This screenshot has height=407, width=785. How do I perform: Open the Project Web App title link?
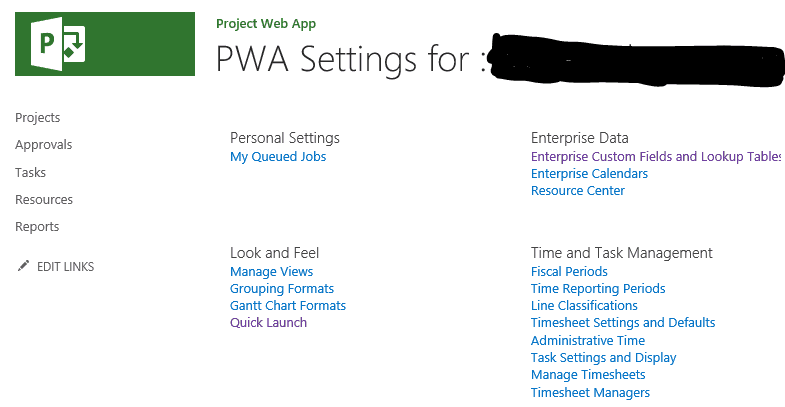tap(266, 24)
